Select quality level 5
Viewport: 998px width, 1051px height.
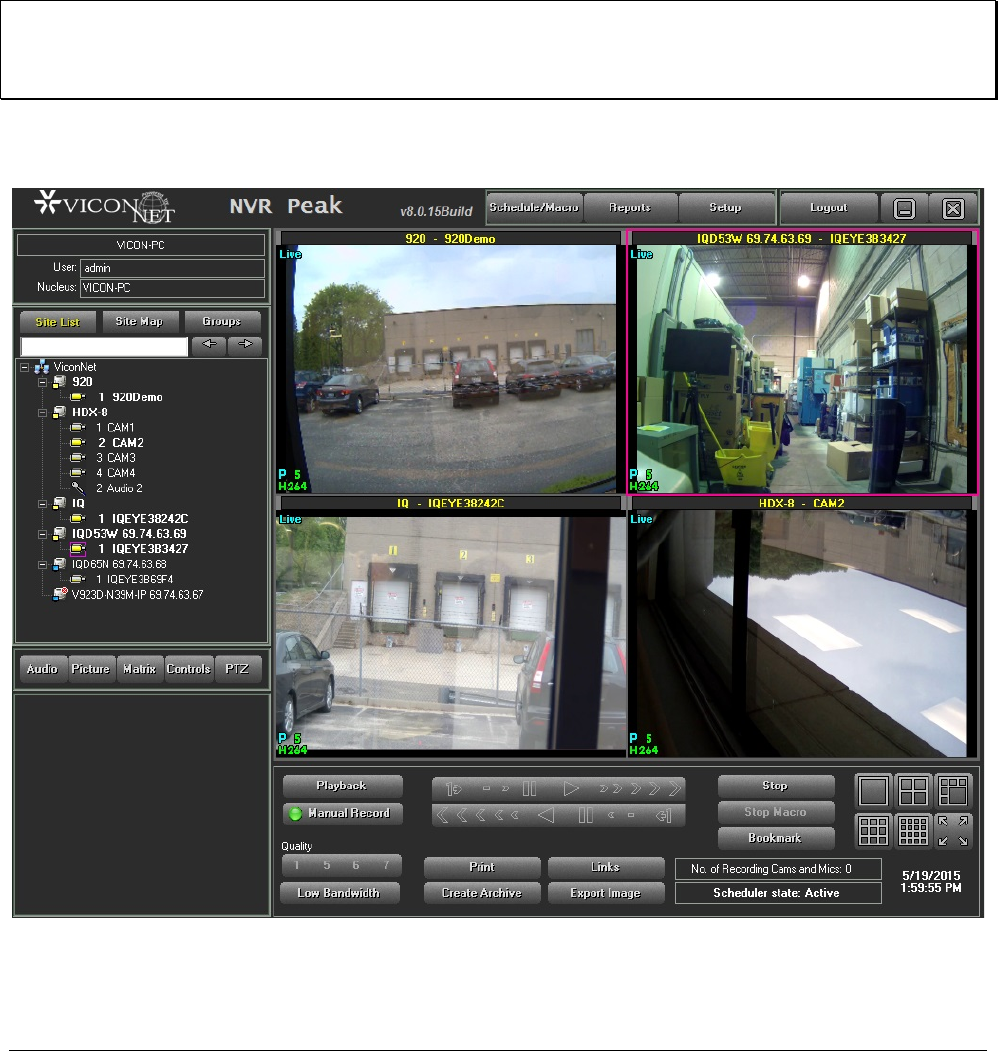[x=326, y=865]
